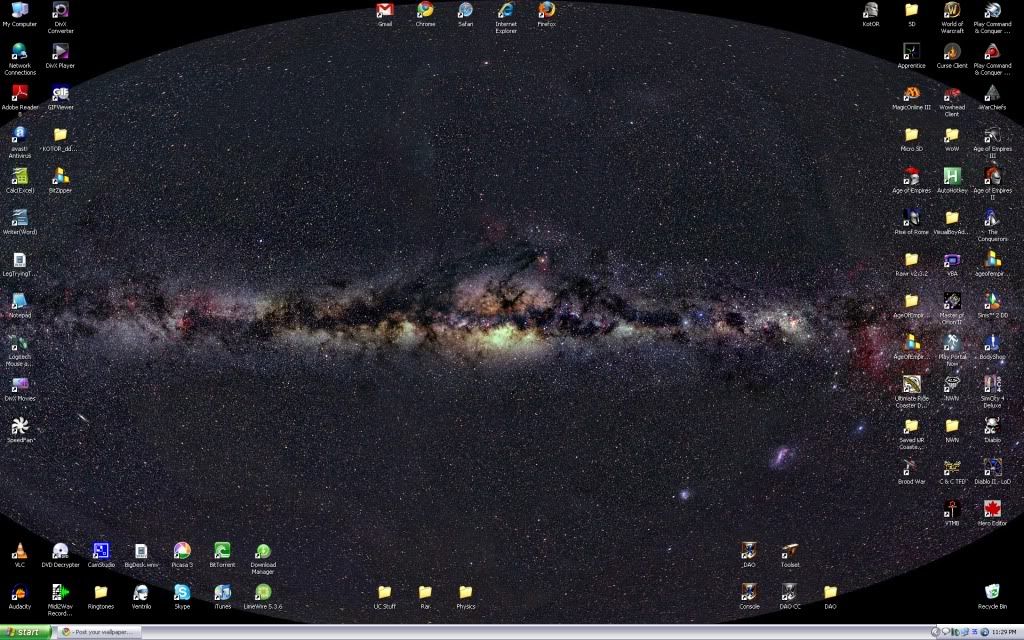The image size is (1024, 640).
Task: Click the Windows Start button
Action: pos(27,632)
